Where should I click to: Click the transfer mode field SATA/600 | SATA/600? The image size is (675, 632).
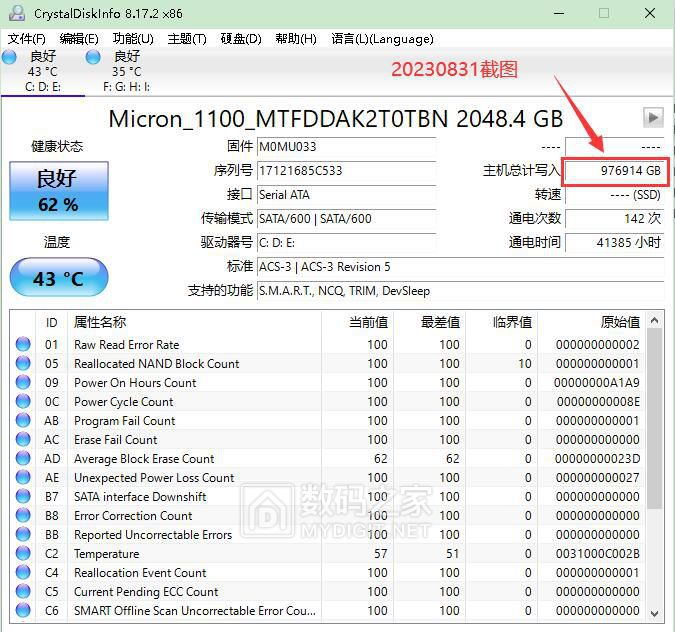(347, 219)
